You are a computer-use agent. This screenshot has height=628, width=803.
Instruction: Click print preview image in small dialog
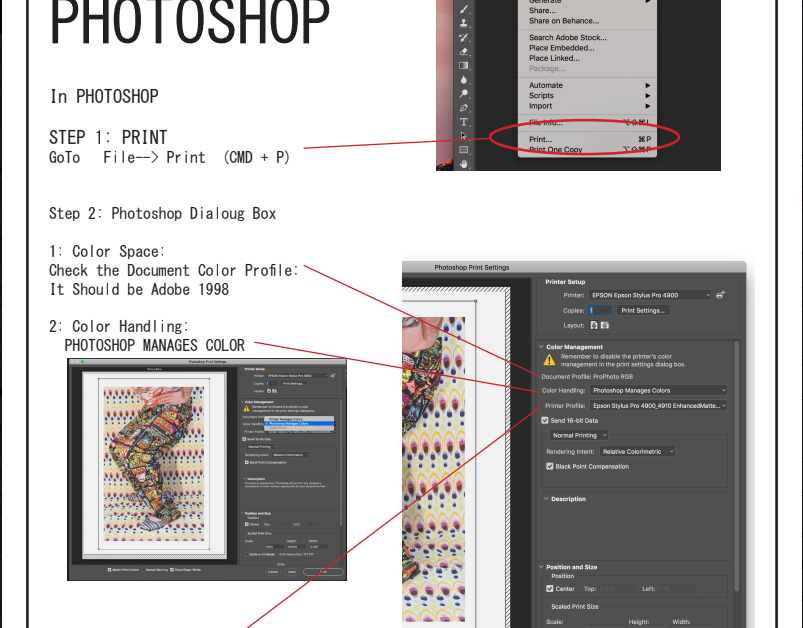(x=154, y=464)
